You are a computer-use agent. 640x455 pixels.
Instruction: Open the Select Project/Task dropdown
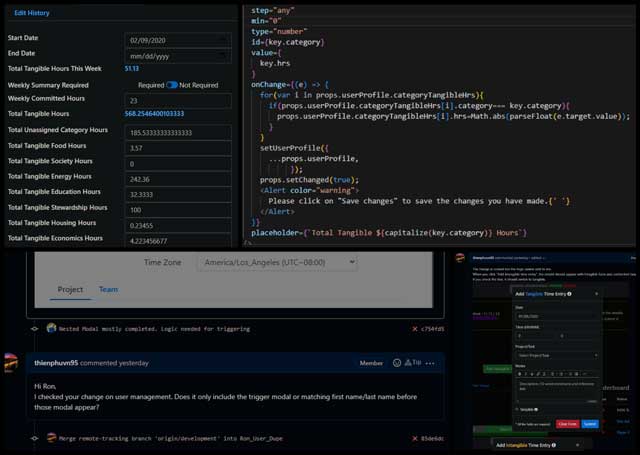pos(557,355)
